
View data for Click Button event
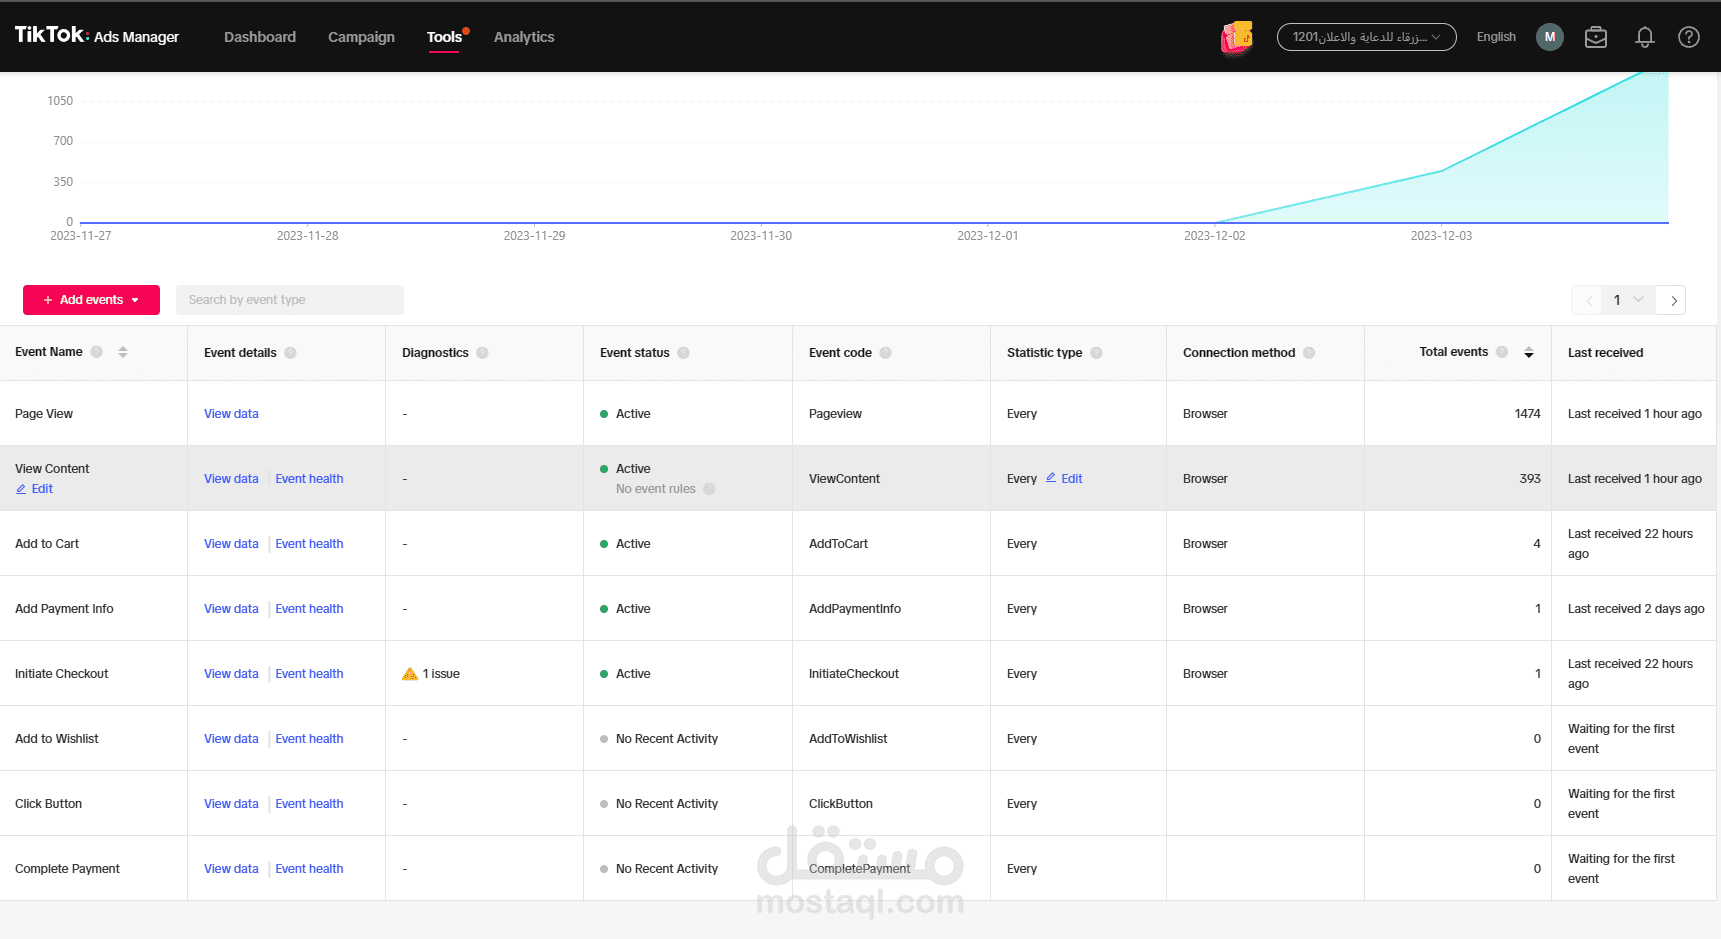point(231,804)
